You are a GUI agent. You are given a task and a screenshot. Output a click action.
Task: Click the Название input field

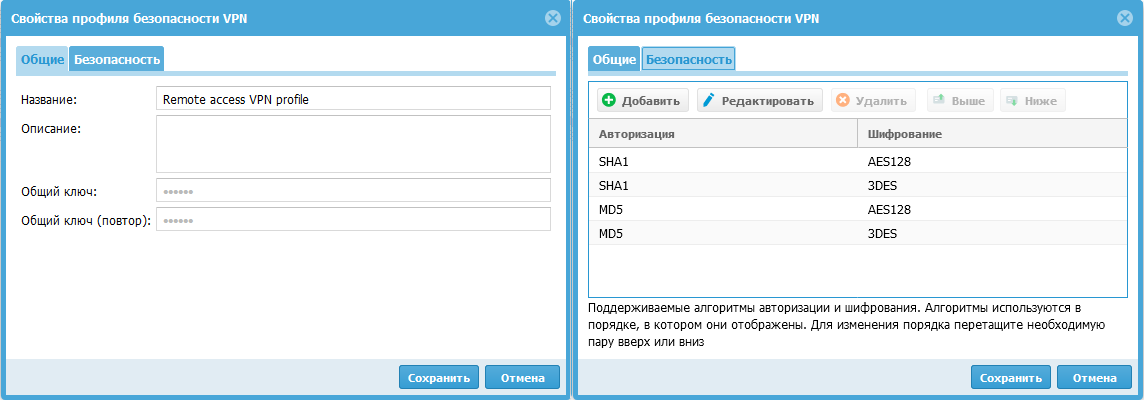[353, 99]
